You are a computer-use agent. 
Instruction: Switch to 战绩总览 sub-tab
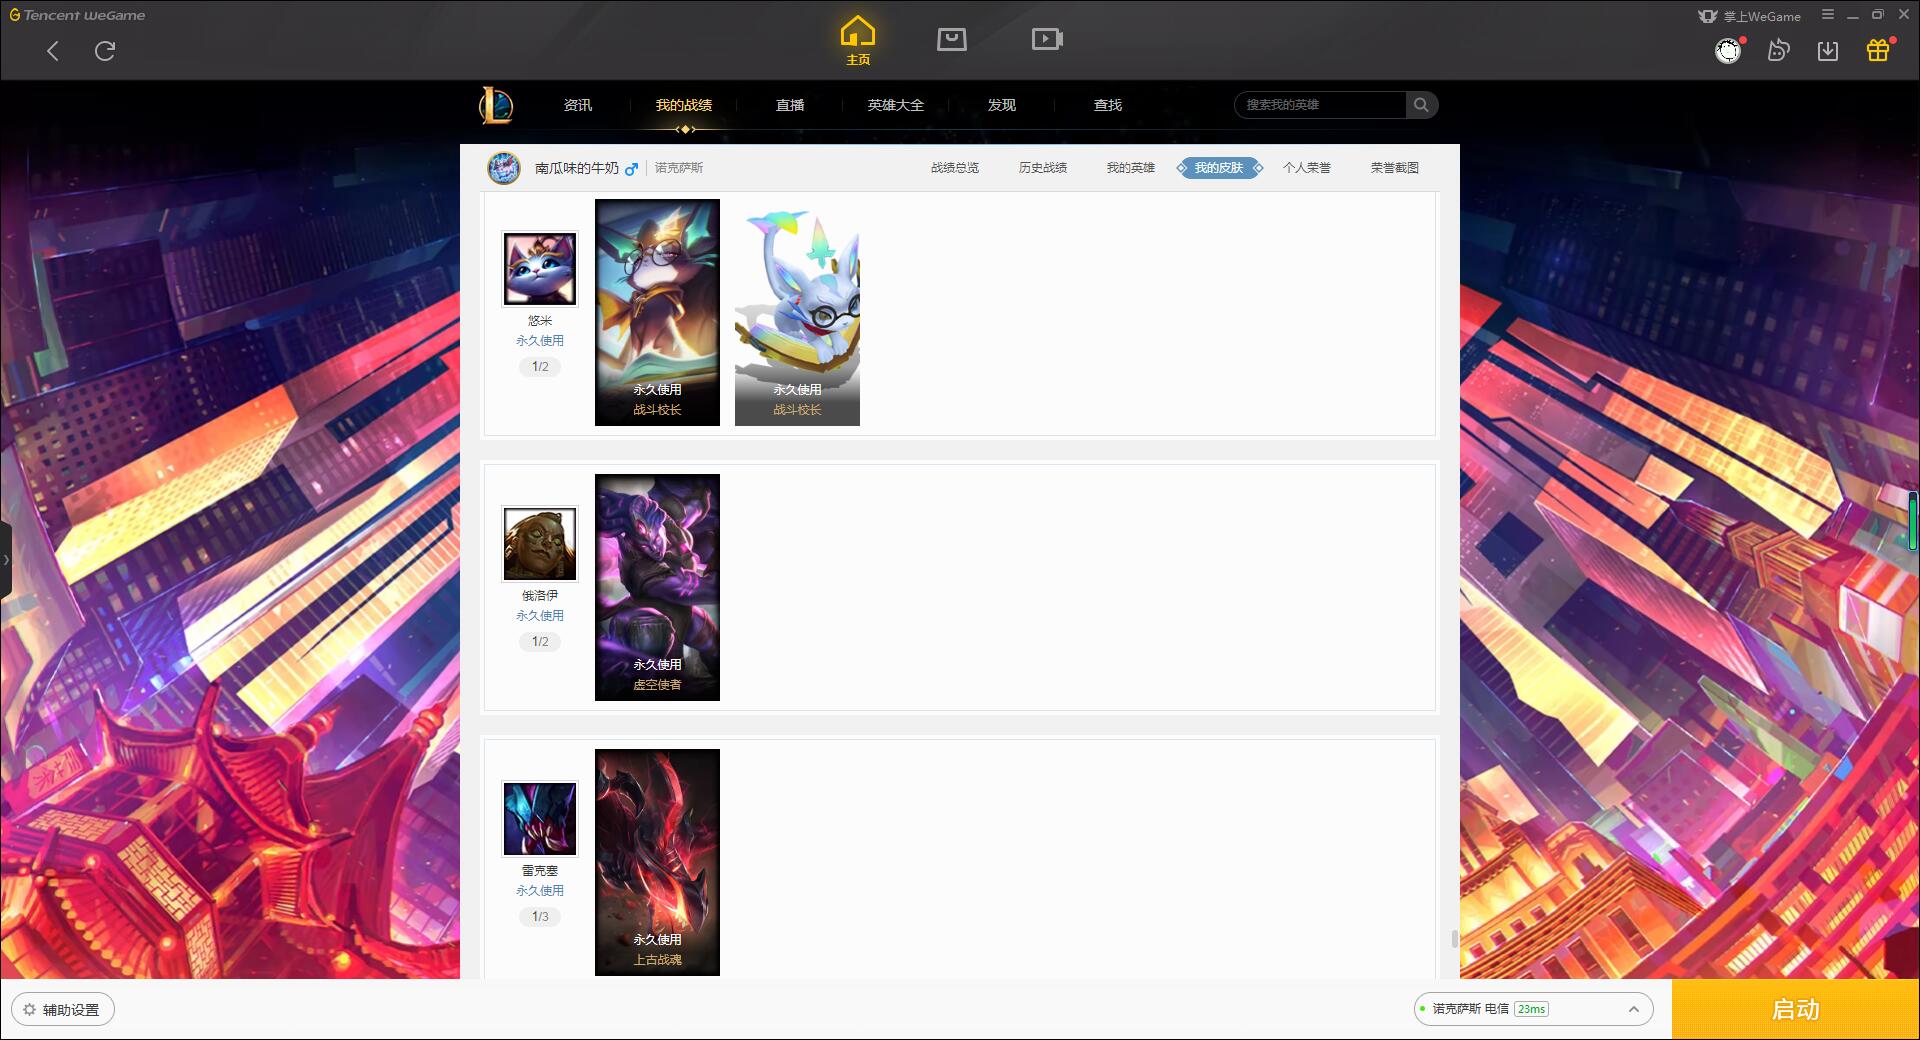tap(955, 168)
